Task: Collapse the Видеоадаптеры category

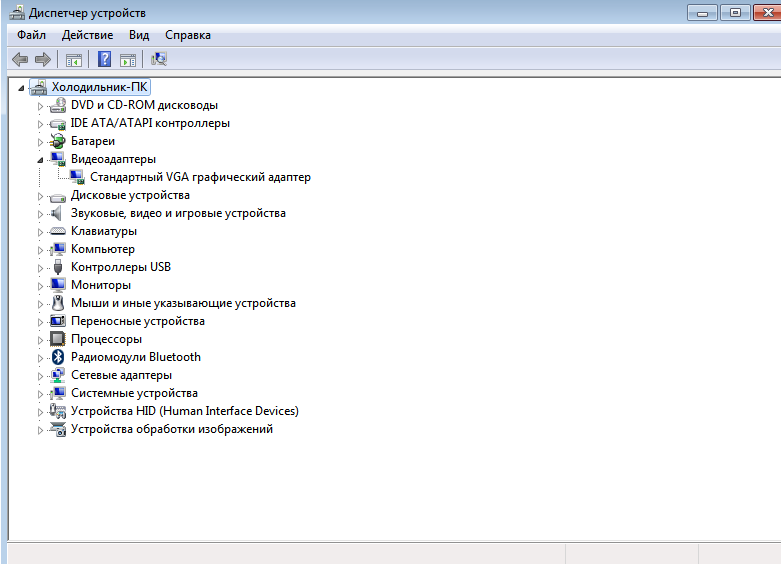Action: [40, 160]
